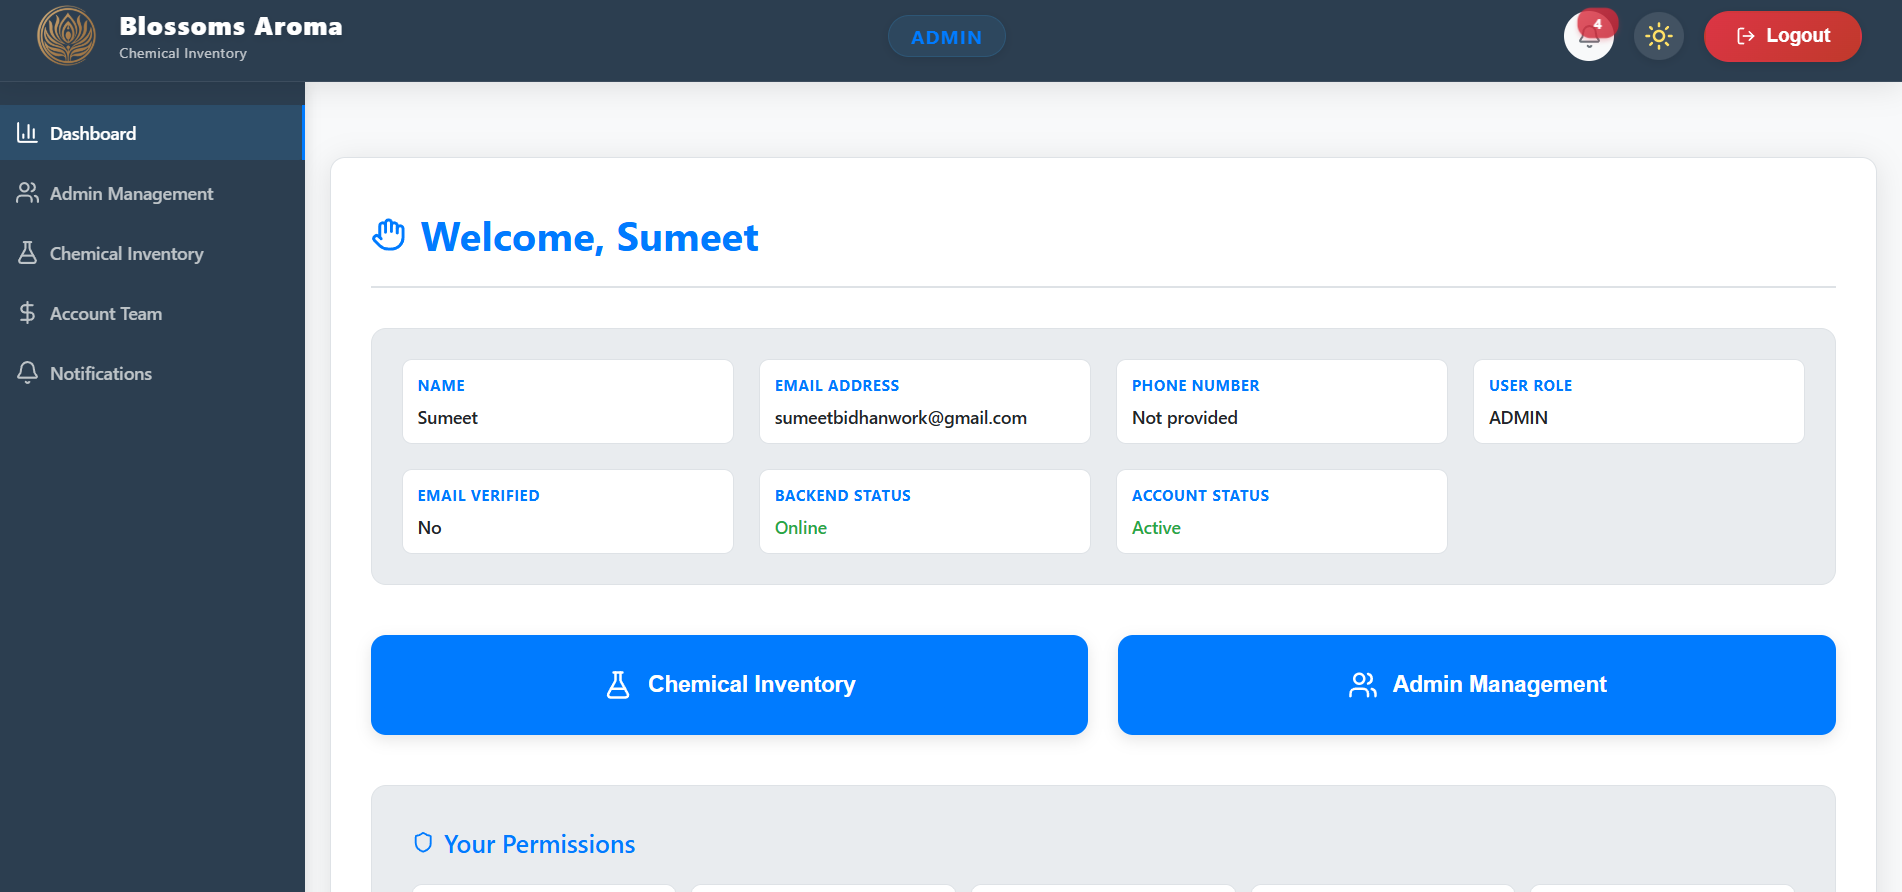The image size is (1902, 892).
Task: Select the email sumeetbidhanwork@gmail.com
Action: (x=900, y=418)
